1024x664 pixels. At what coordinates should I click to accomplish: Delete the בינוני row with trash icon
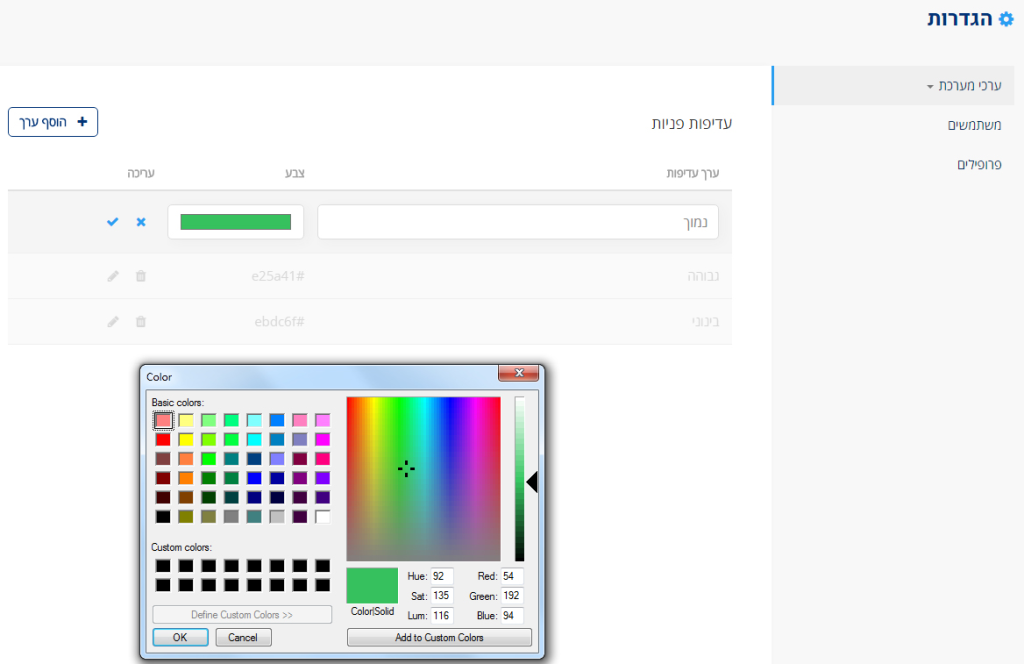point(140,322)
